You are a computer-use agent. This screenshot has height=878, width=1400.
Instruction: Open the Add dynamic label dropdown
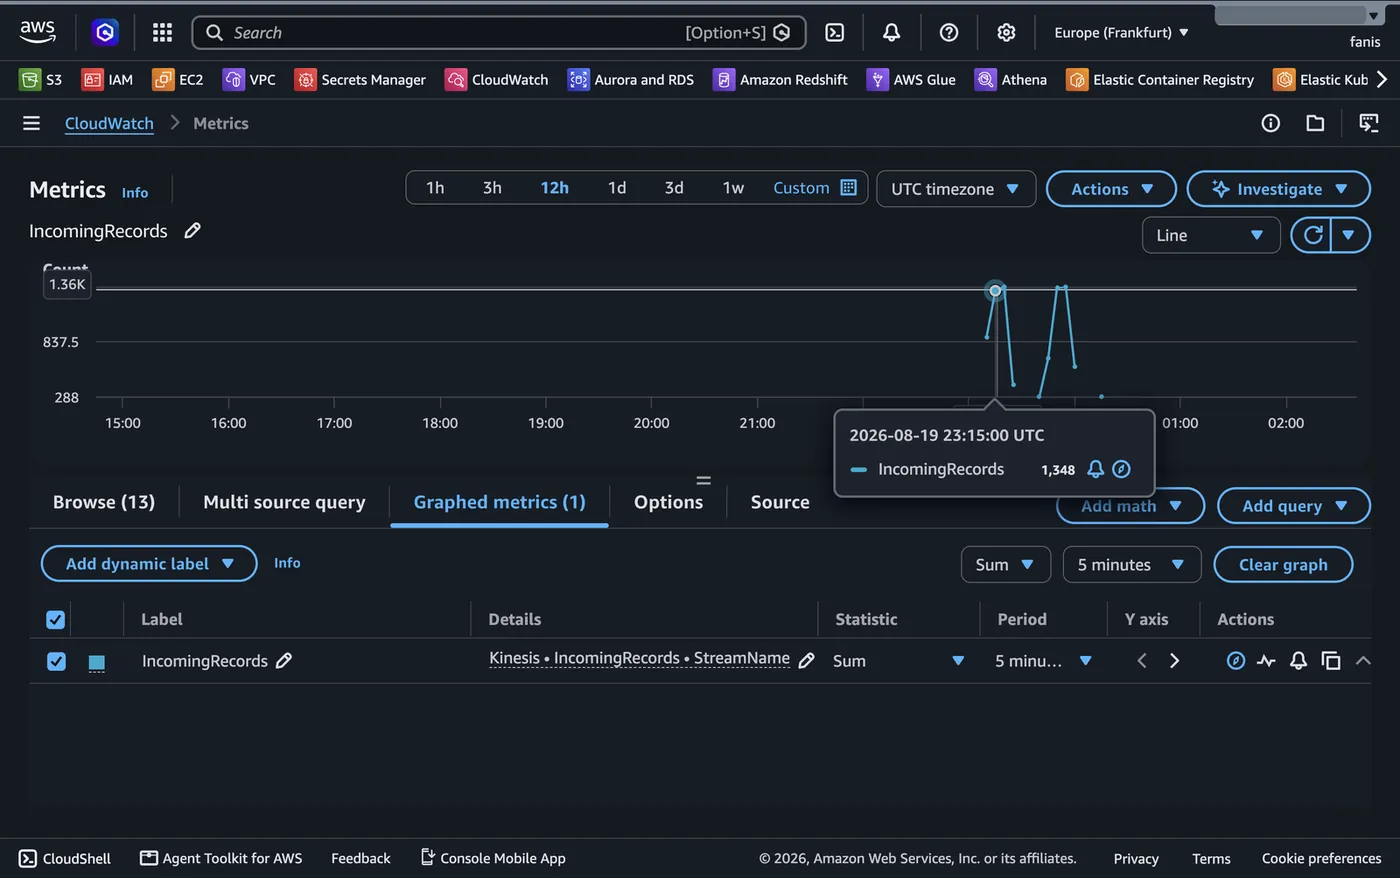tap(149, 564)
